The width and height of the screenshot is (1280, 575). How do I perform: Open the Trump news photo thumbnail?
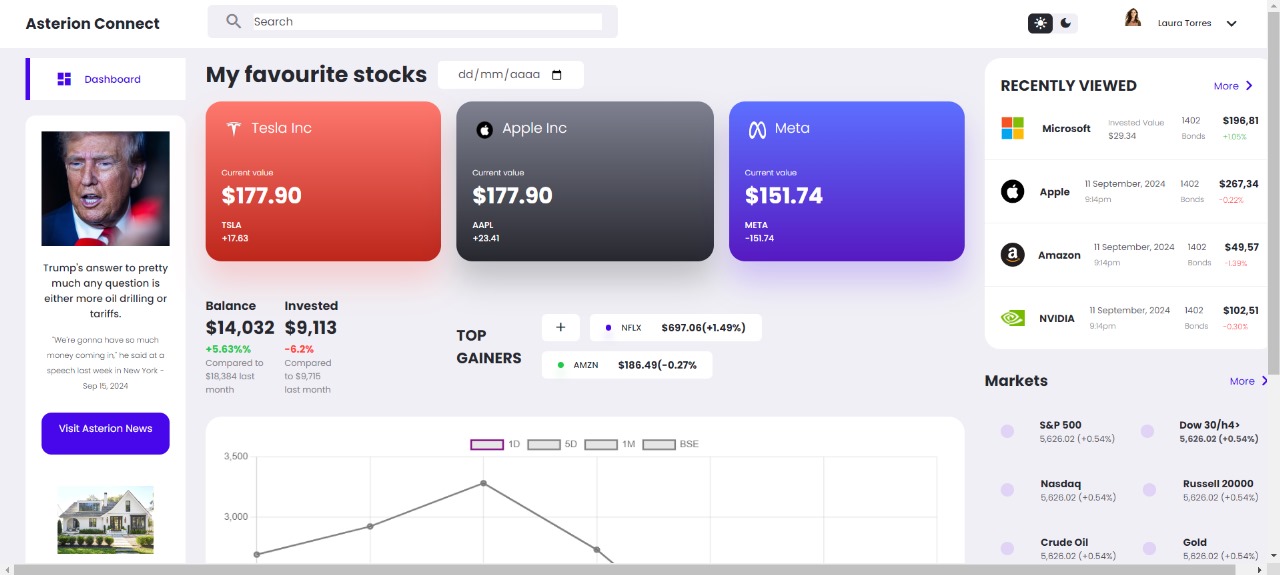105,188
